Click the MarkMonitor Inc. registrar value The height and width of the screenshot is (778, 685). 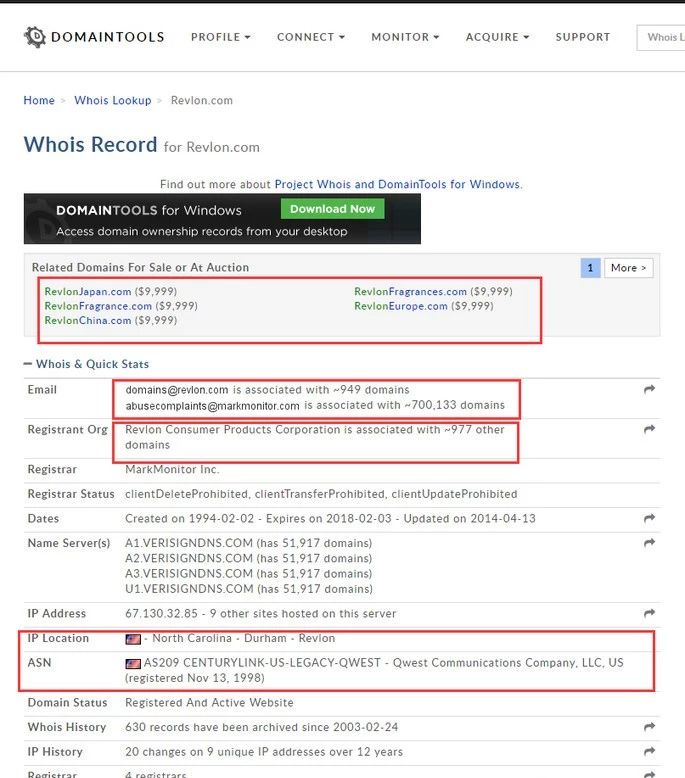[x=172, y=469]
